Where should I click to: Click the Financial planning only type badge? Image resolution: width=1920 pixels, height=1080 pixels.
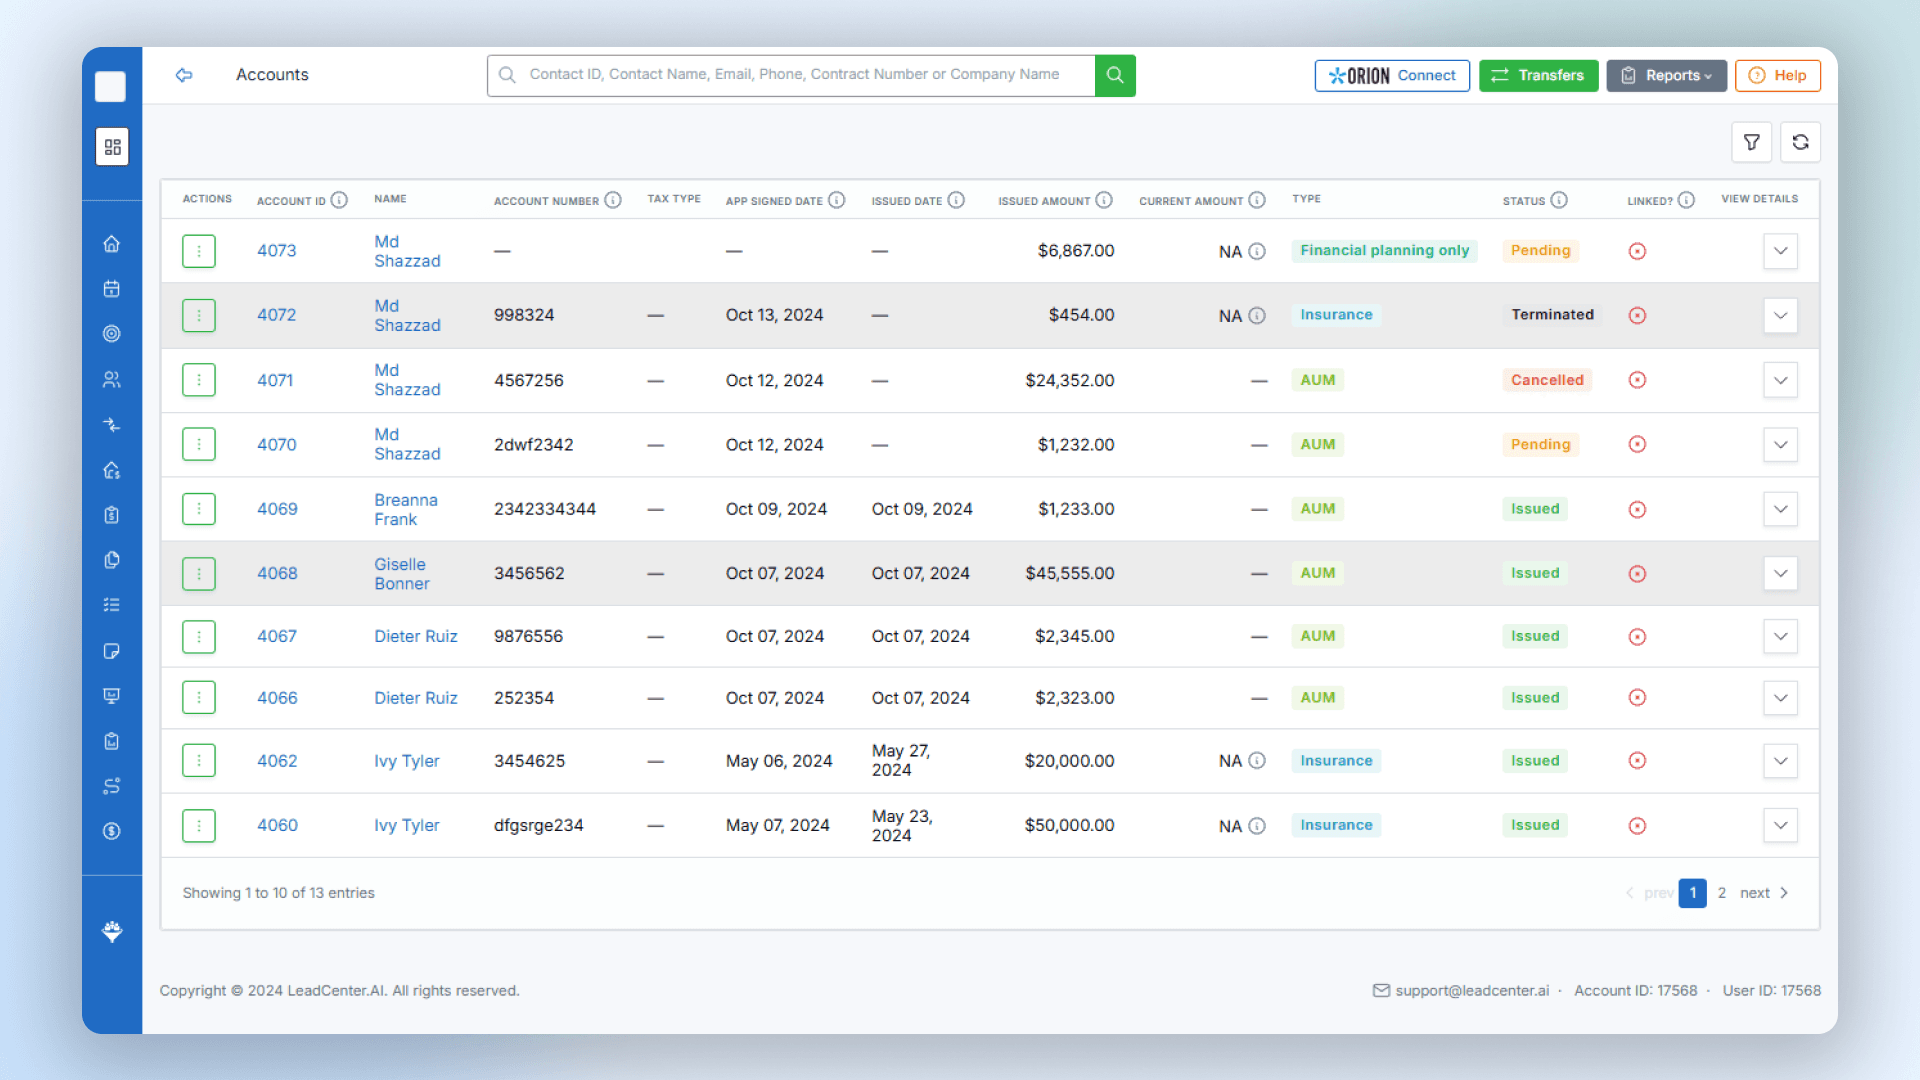point(1385,251)
